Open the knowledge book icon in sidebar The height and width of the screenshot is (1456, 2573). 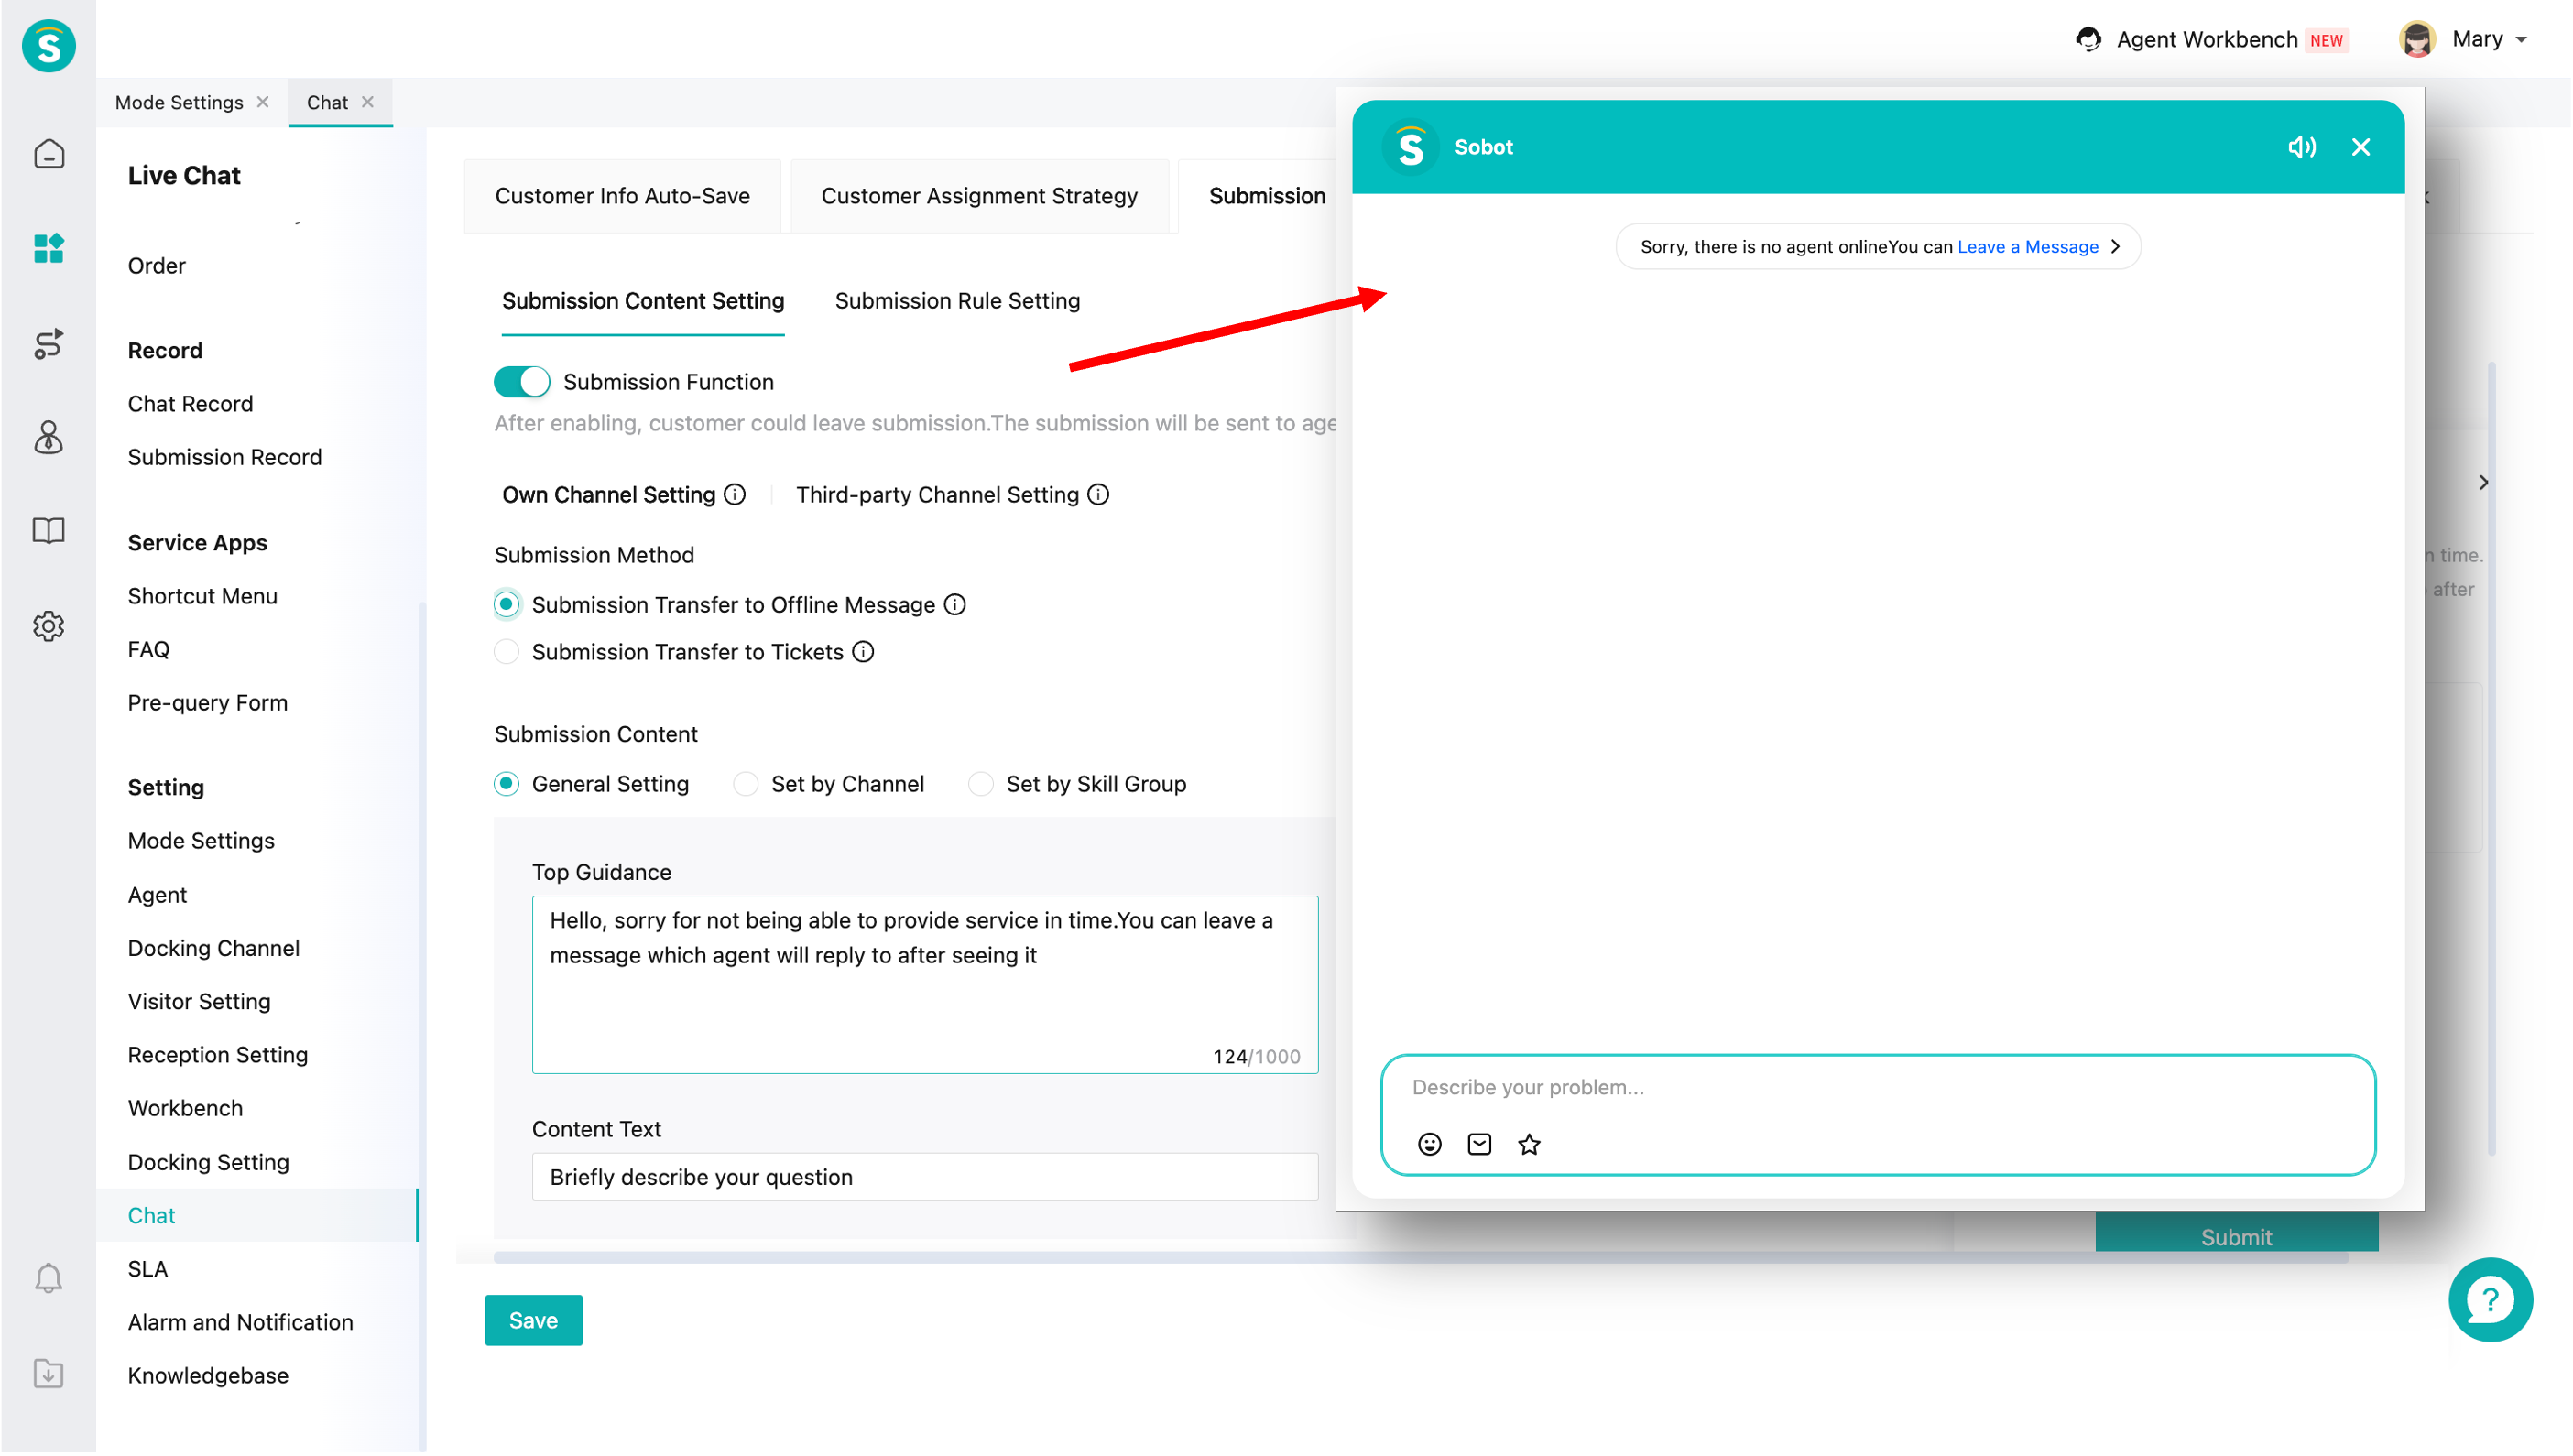point(48,530)
